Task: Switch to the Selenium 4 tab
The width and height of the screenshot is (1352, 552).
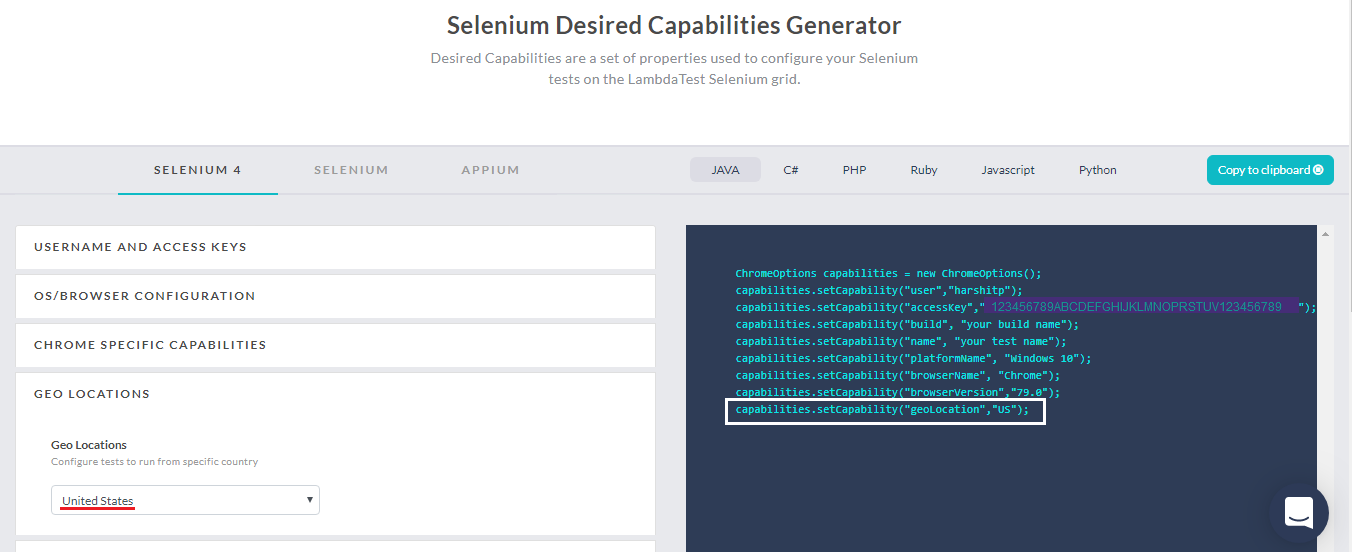Action: coord(197,170)
